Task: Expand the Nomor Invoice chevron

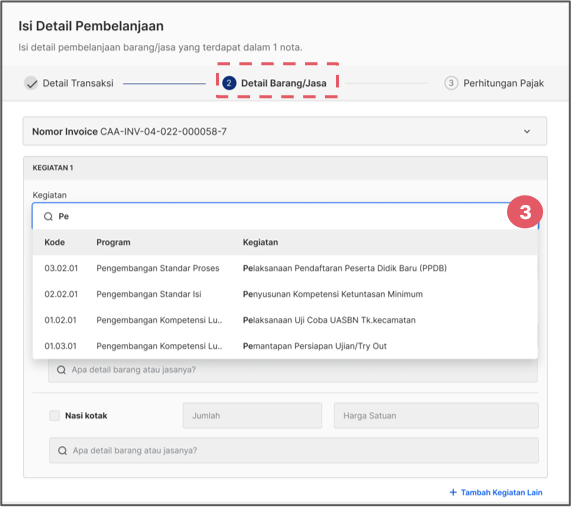Action: tap(527, 131)
